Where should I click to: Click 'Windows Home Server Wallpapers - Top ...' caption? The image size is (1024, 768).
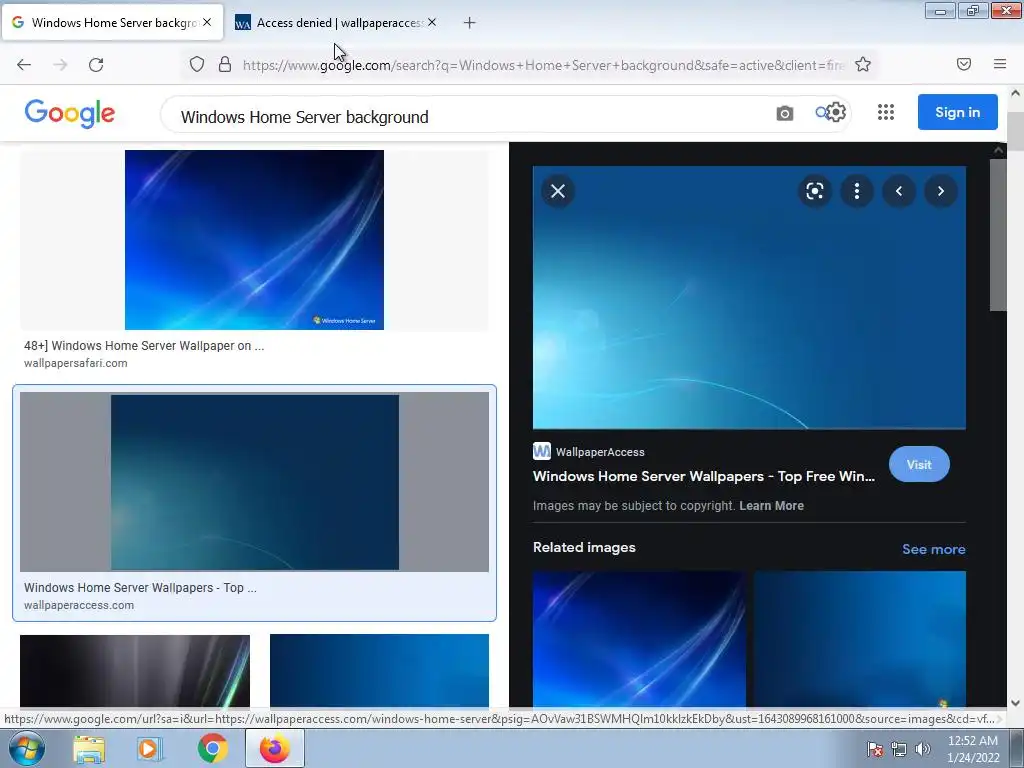coord(140,588)
